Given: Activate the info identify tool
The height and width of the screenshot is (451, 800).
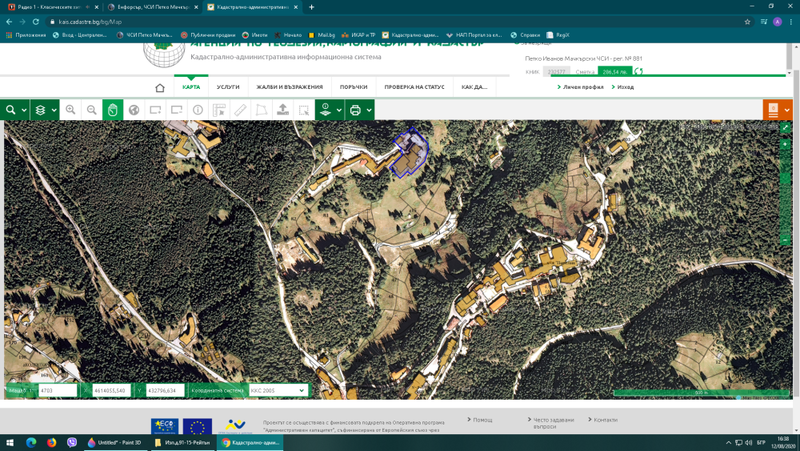Looking at the screenshot, I should point(198,110).
